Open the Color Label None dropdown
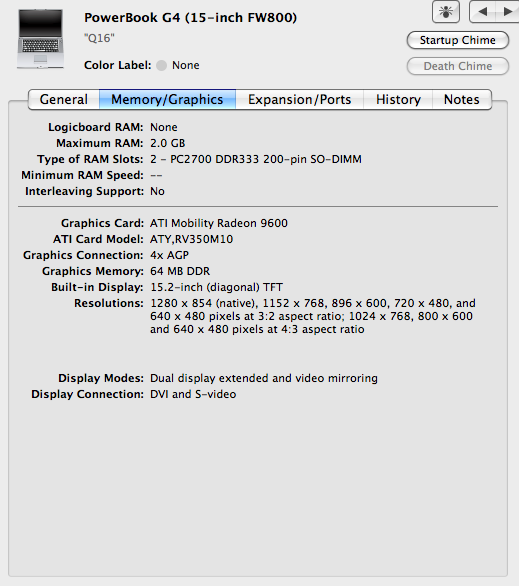This screenshot has height=586, width=519. tap(177, 65)
